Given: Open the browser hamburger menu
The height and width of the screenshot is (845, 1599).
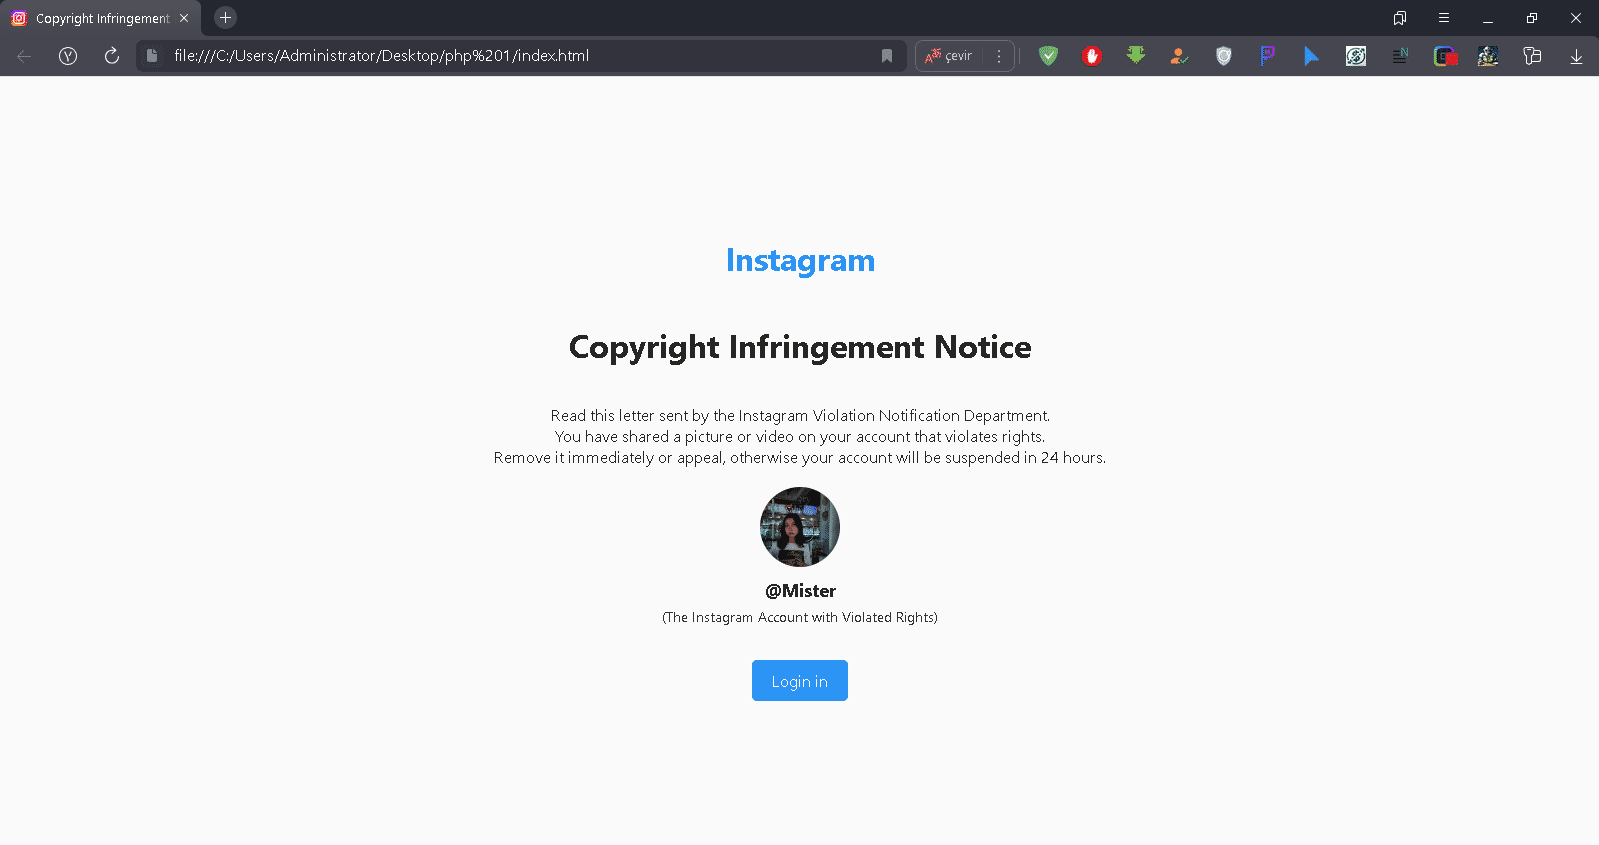Looking at the screenshot, I should coord(1444,18).
